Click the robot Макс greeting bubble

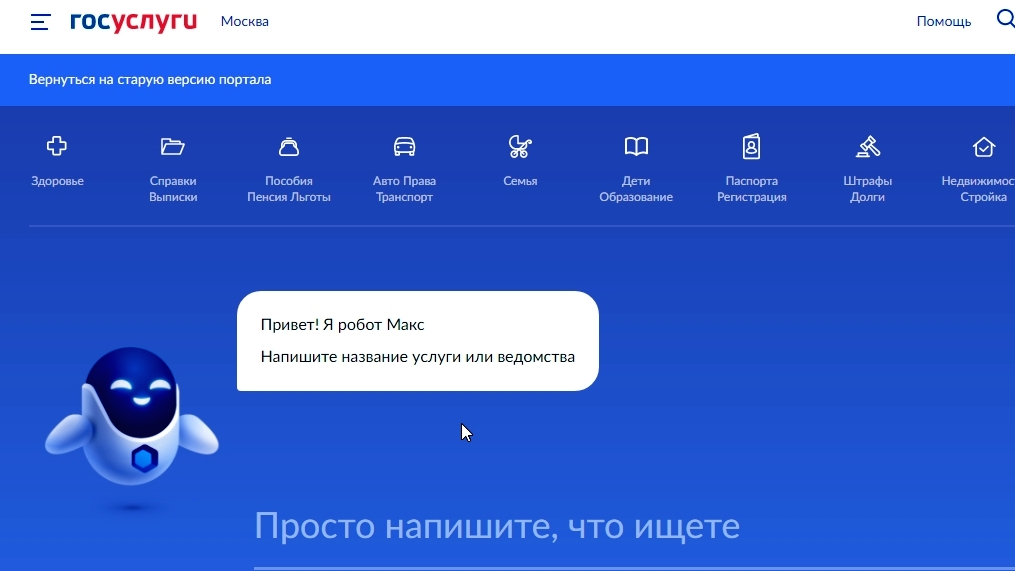(417, 341)
